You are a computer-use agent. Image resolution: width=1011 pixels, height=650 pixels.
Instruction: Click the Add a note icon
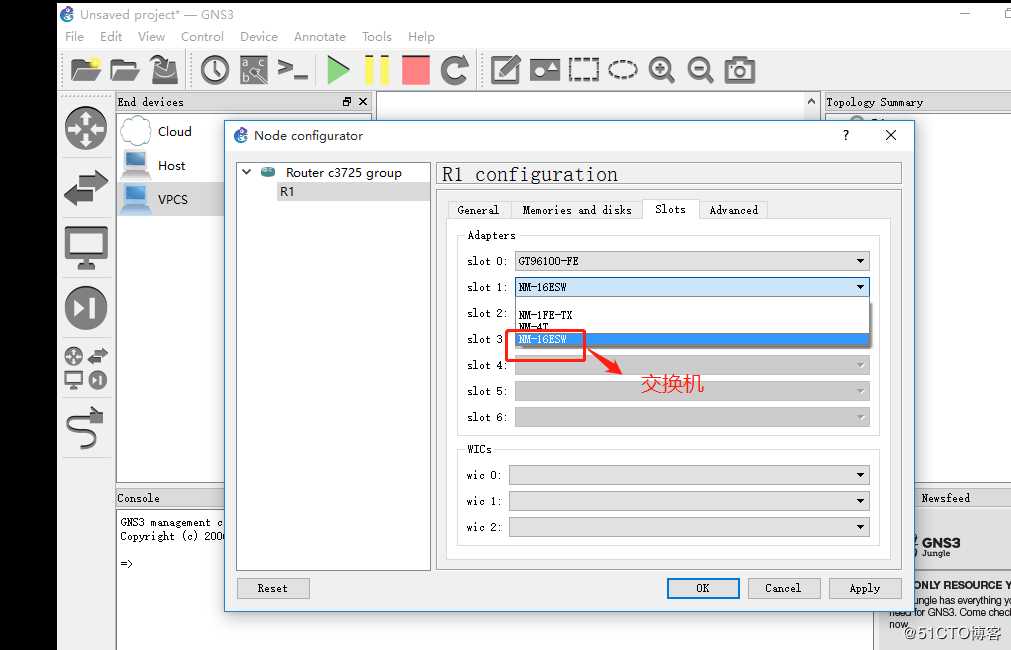[506, 70]
